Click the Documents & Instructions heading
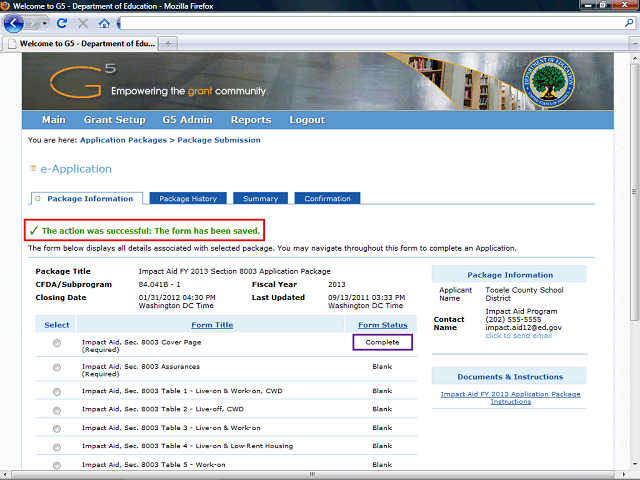Viewport: 640px width, 480px height. tap(510, 377)
